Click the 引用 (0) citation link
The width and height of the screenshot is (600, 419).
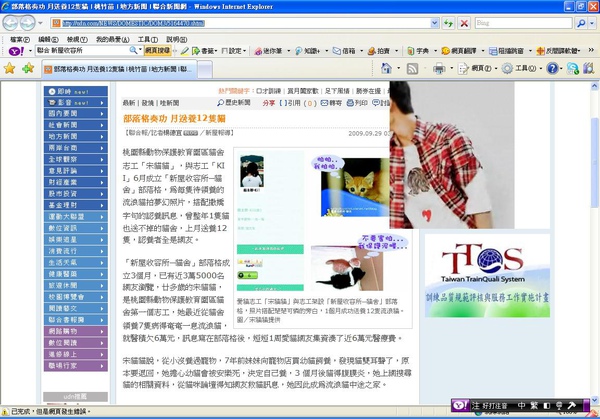click(x=298, y=103)
